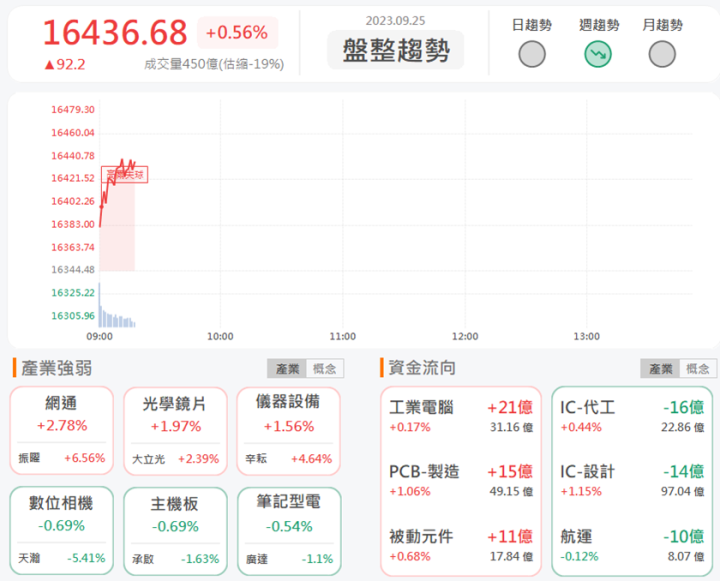The height and width of the screenshot is (581, 720).
Task: Click the index value 16436.68
Action: tap(115, 33)
